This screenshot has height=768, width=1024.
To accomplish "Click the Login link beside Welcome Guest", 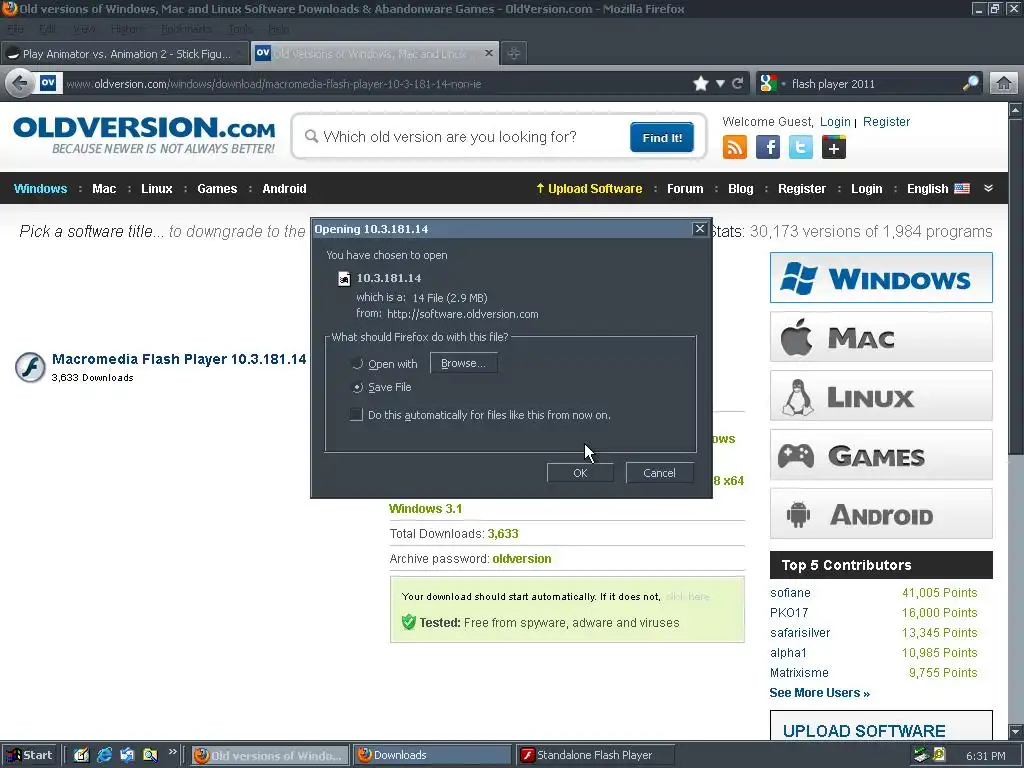I will pyautogui.click(x=835, y=121).
